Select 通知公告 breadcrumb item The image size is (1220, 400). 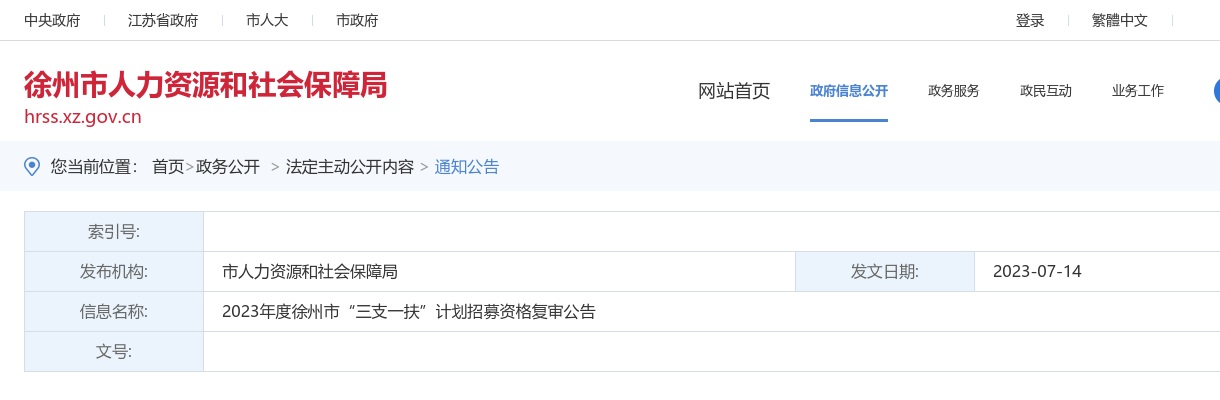coord(467,167)
